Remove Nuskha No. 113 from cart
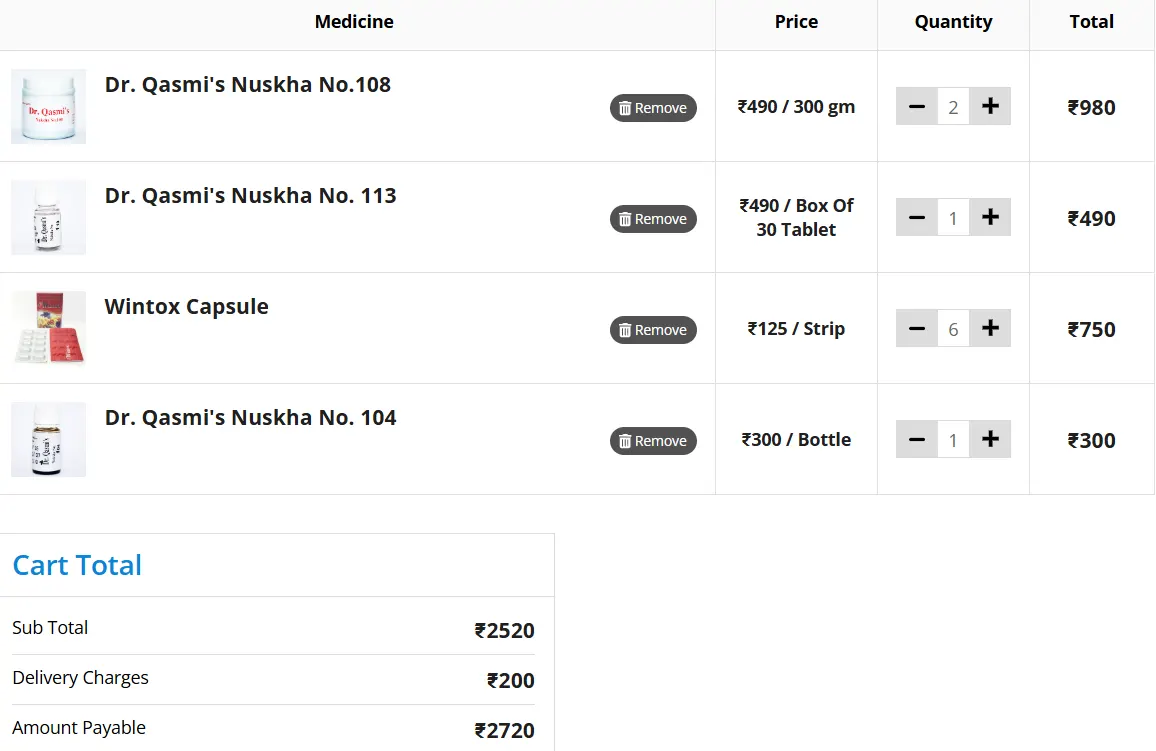 click(653, 219)
